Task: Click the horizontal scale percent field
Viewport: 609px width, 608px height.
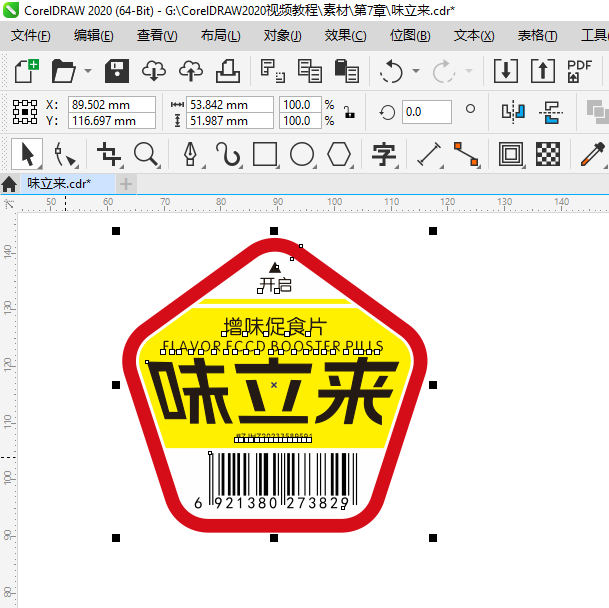Action: coord(300,105)
